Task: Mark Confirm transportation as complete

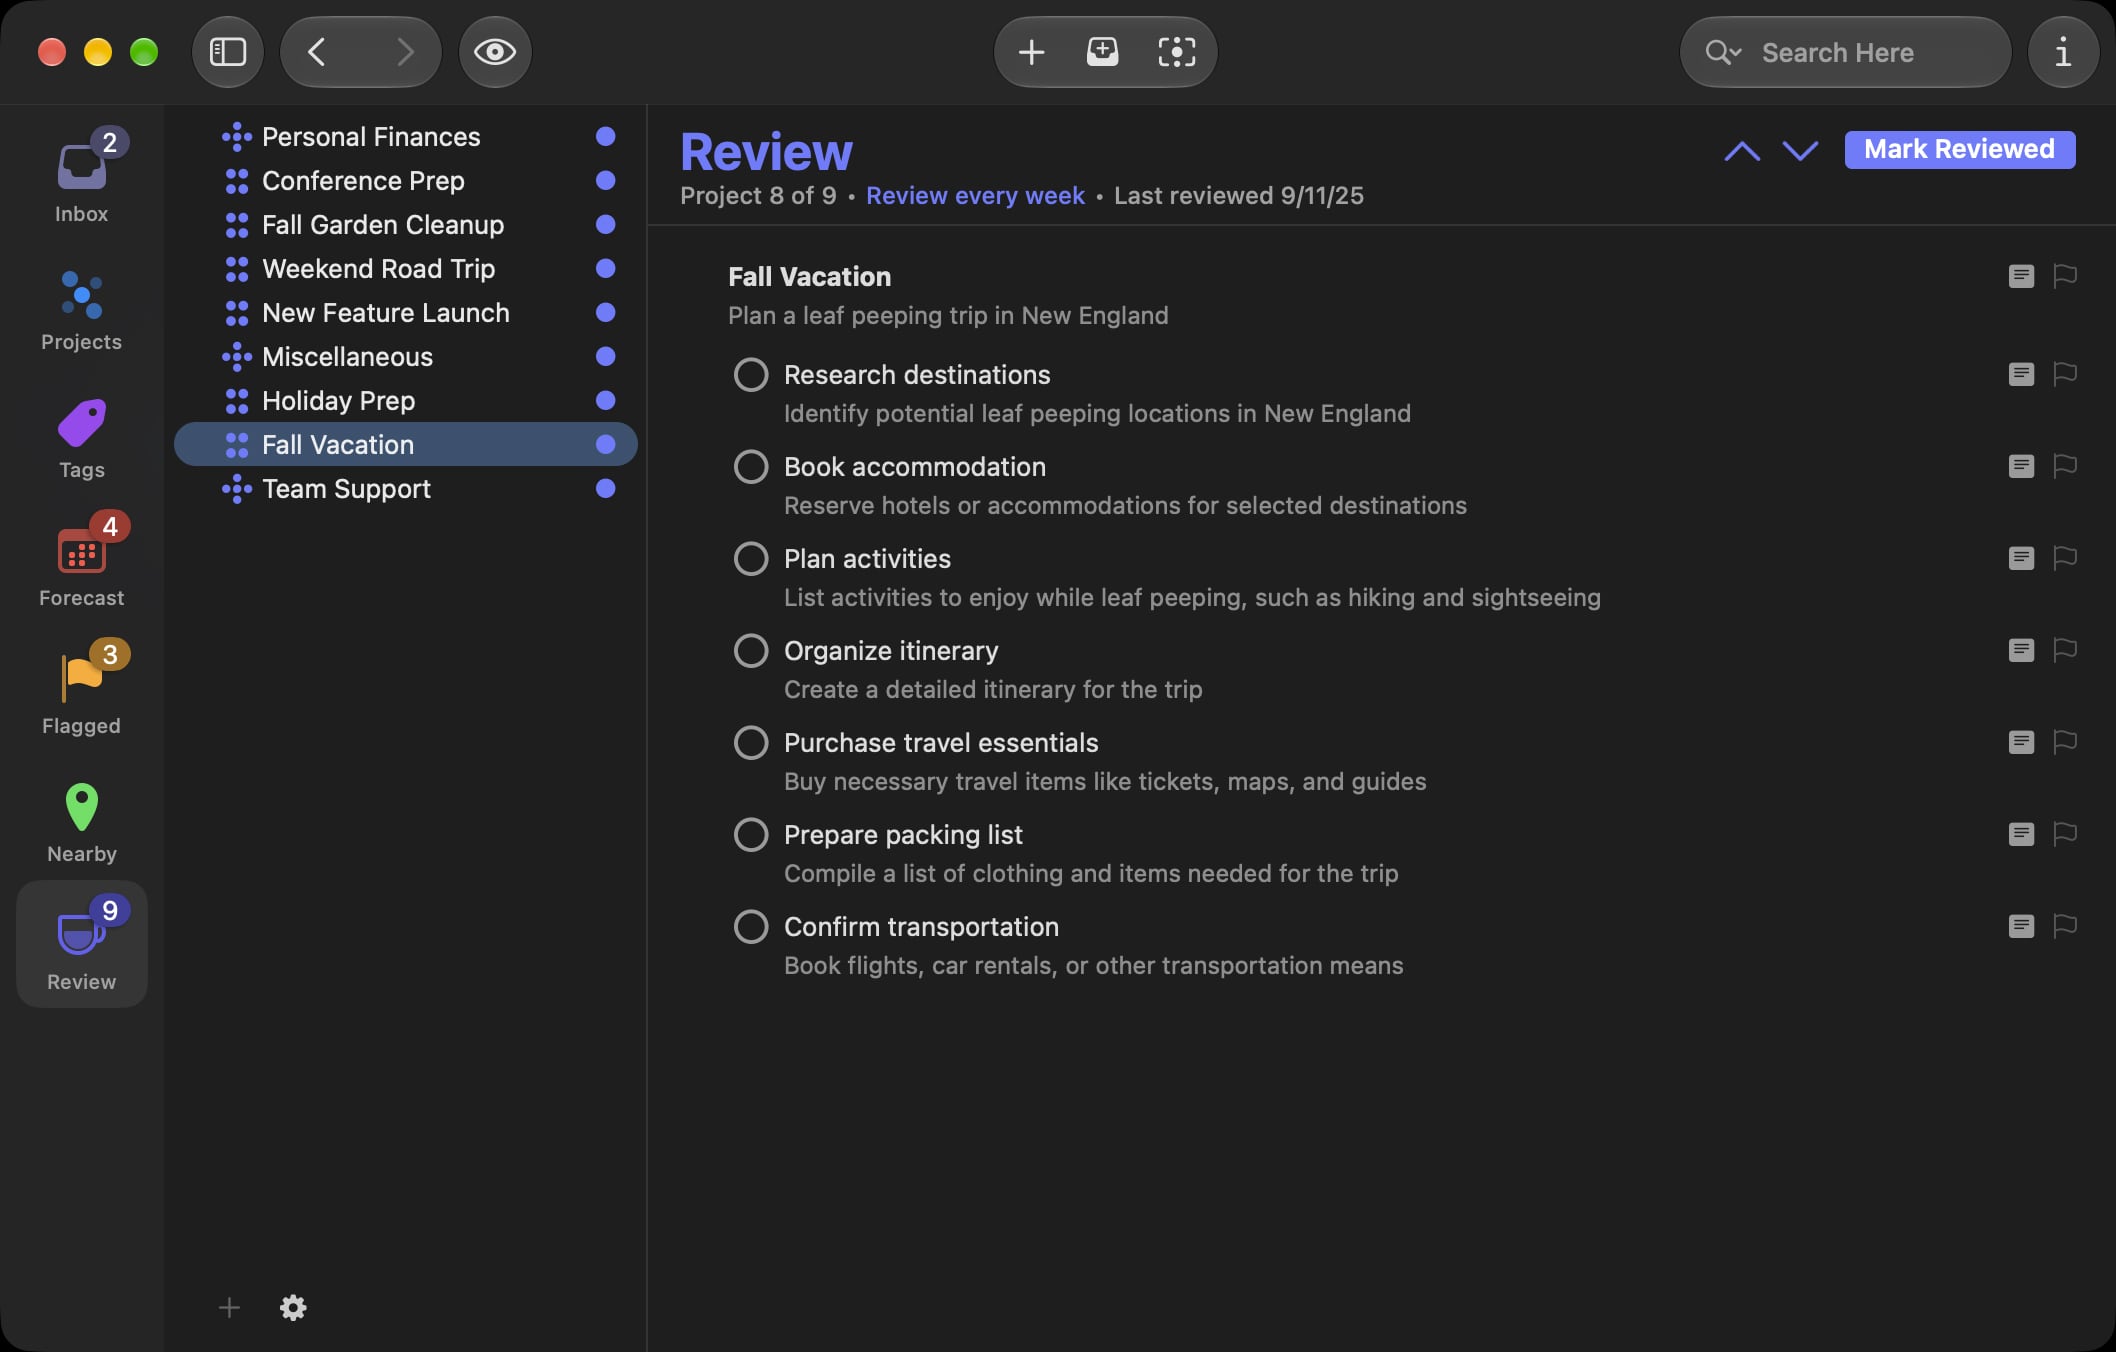Action: click(751, 926)
